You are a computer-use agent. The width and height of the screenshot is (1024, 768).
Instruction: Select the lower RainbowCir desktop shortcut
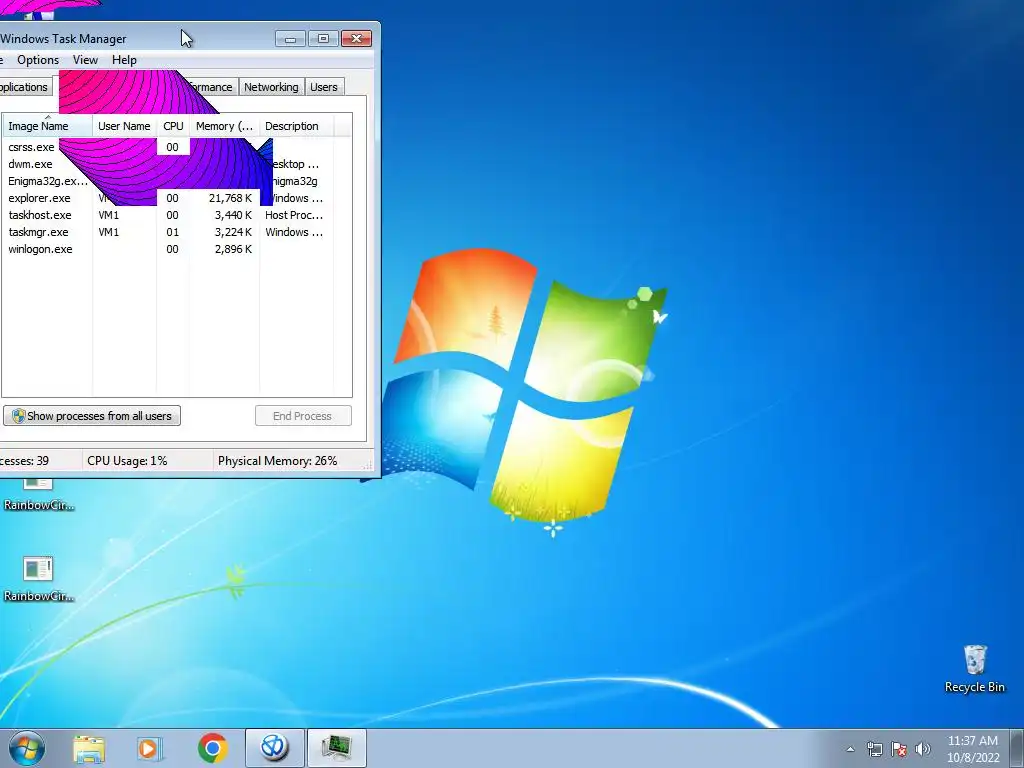click(38, 579)
